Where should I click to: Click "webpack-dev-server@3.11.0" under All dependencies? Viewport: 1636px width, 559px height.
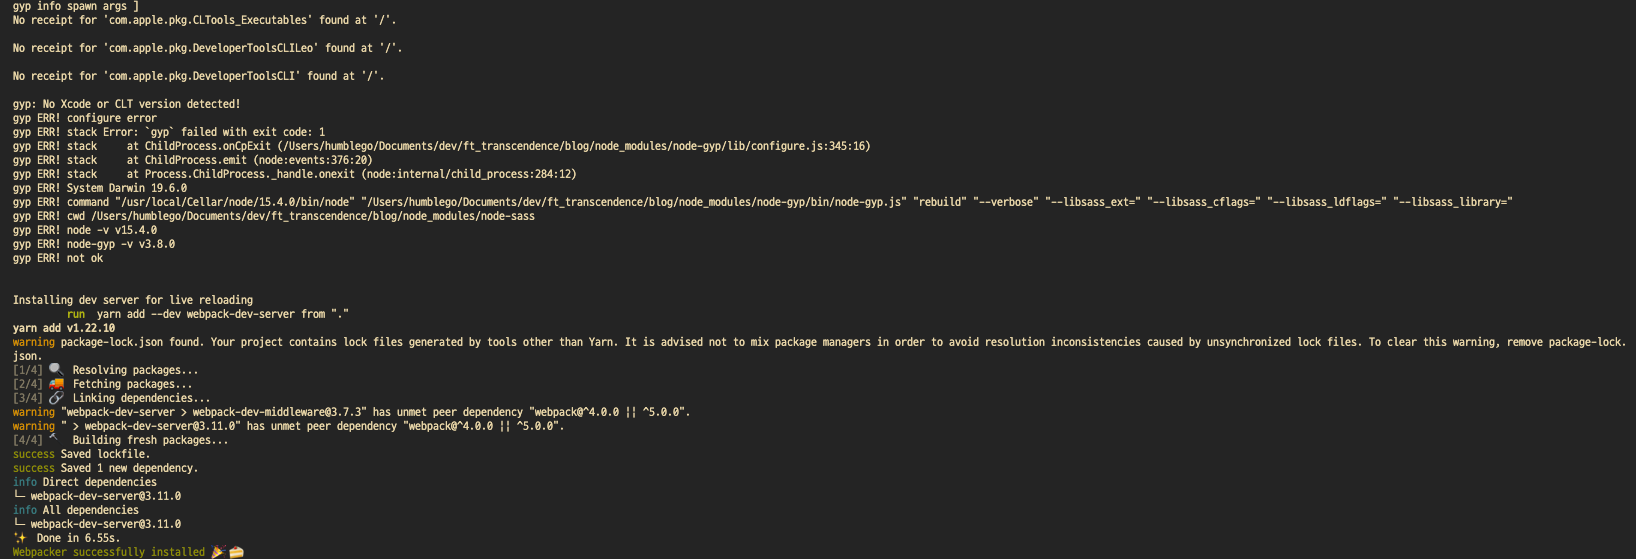click(x=105, y=524)
